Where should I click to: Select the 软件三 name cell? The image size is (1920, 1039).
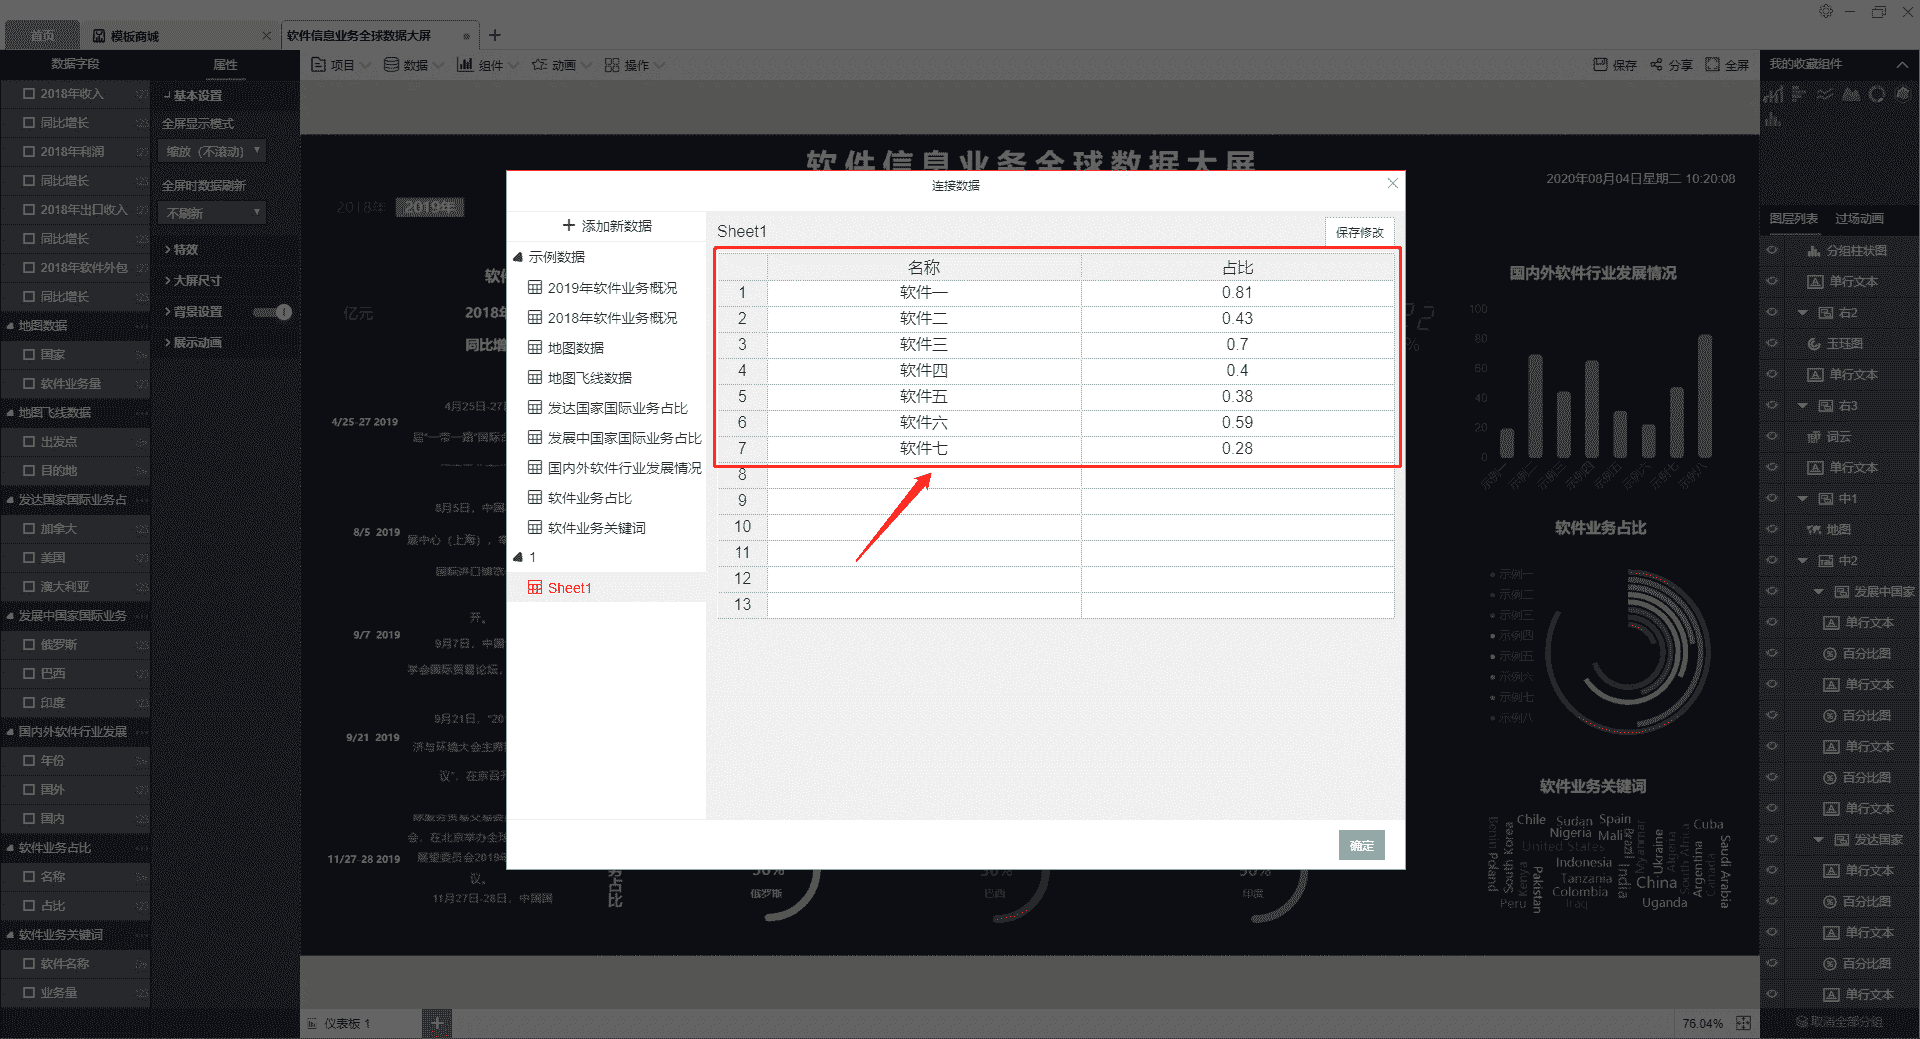click(x=924, y=344)
